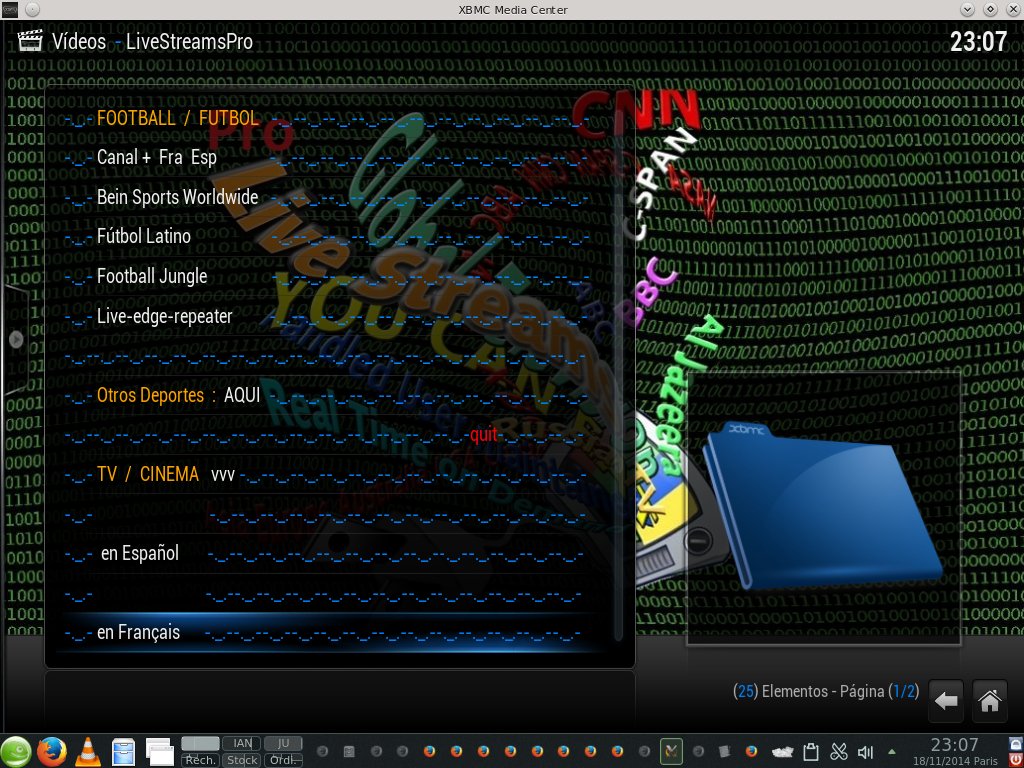Toggle the round button beside the window menu

pos(33,9)
